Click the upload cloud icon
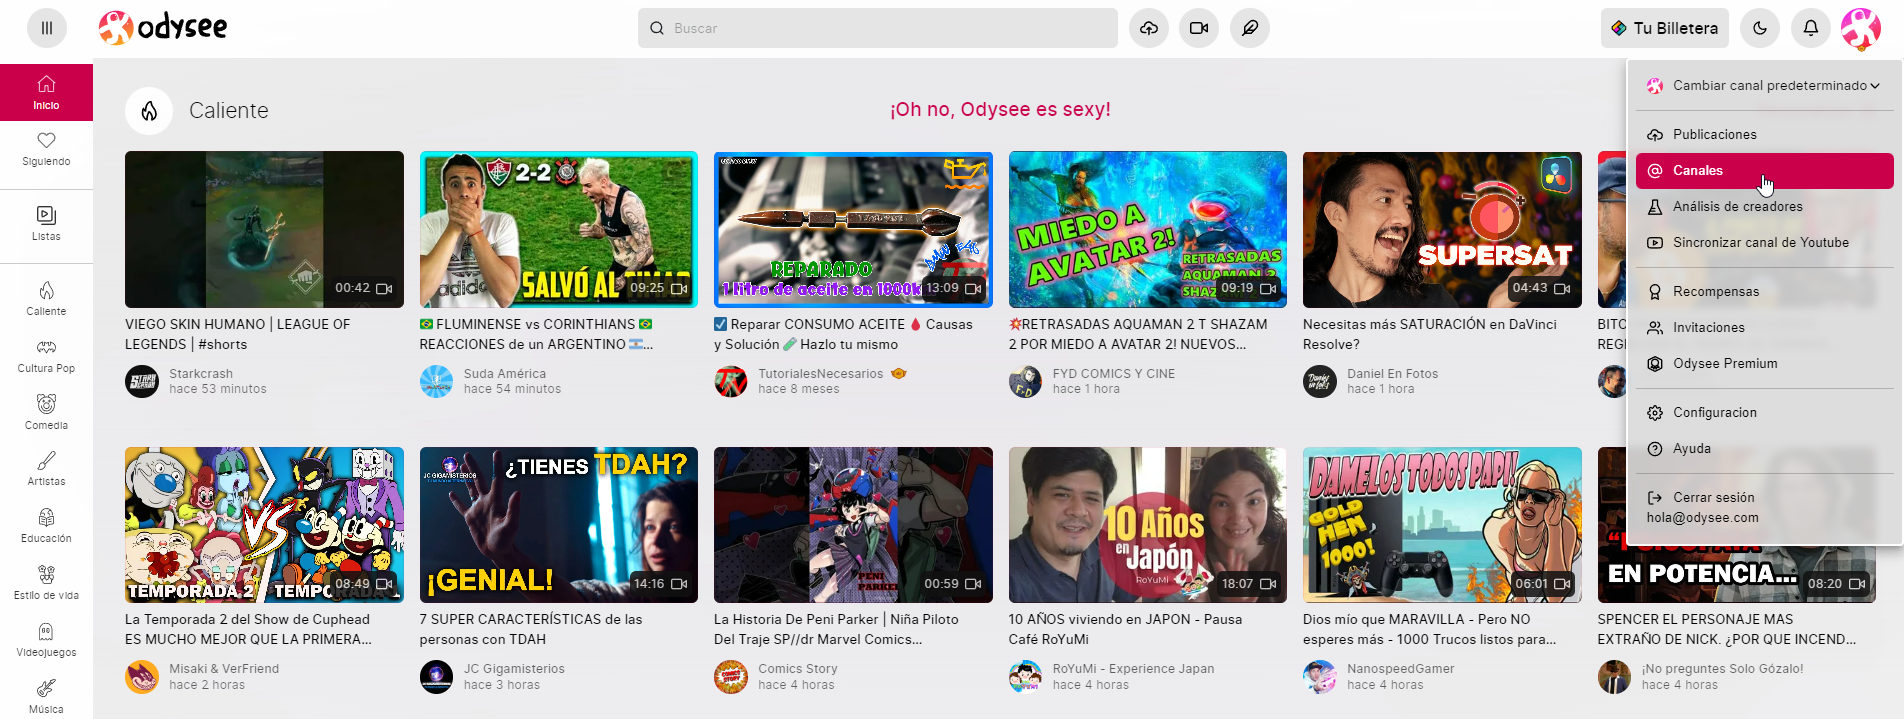This screenshot has height=719, width=1904. coord(1149,28)
